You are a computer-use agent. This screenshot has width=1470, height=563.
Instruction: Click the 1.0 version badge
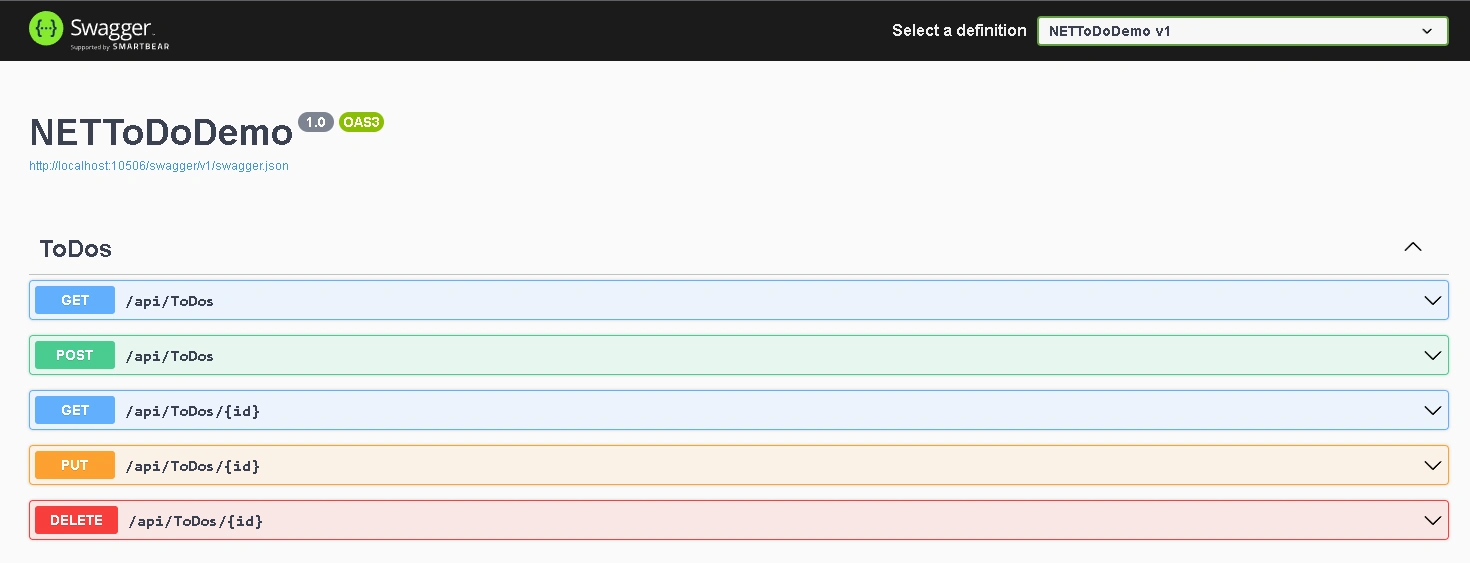point(316,122)
